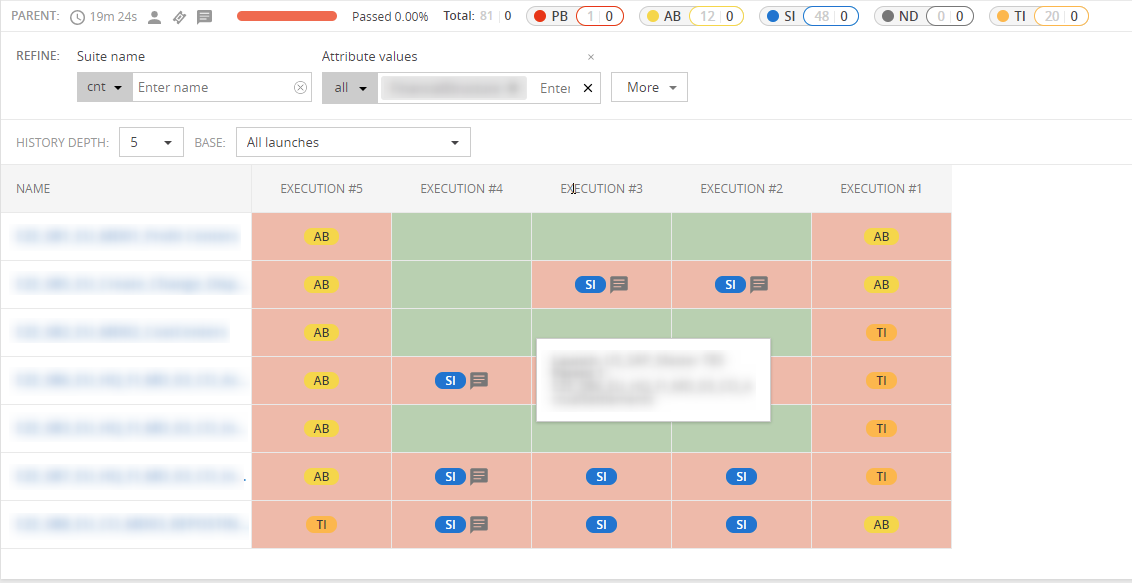This screenshot has height=583, width=1132.
Task: Click the orange passed progress bar
Action: tap(287, 16)
